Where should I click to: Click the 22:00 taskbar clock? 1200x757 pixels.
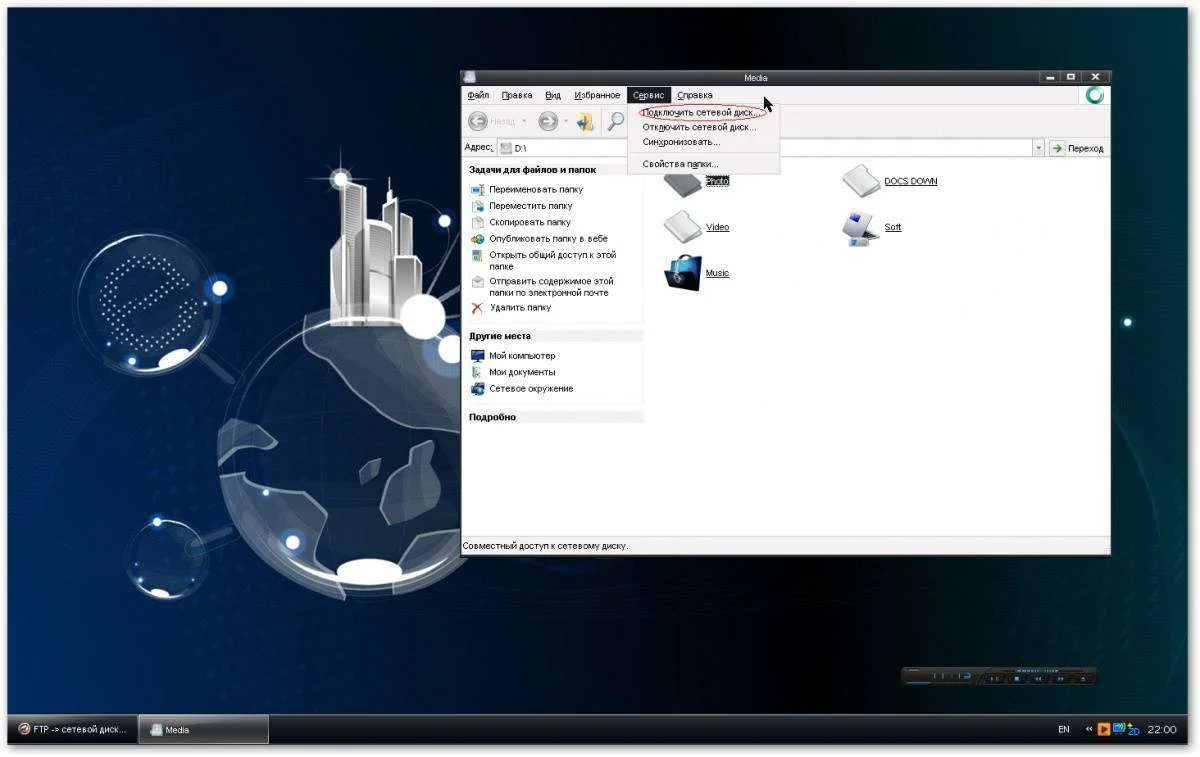click(1162, 729)
